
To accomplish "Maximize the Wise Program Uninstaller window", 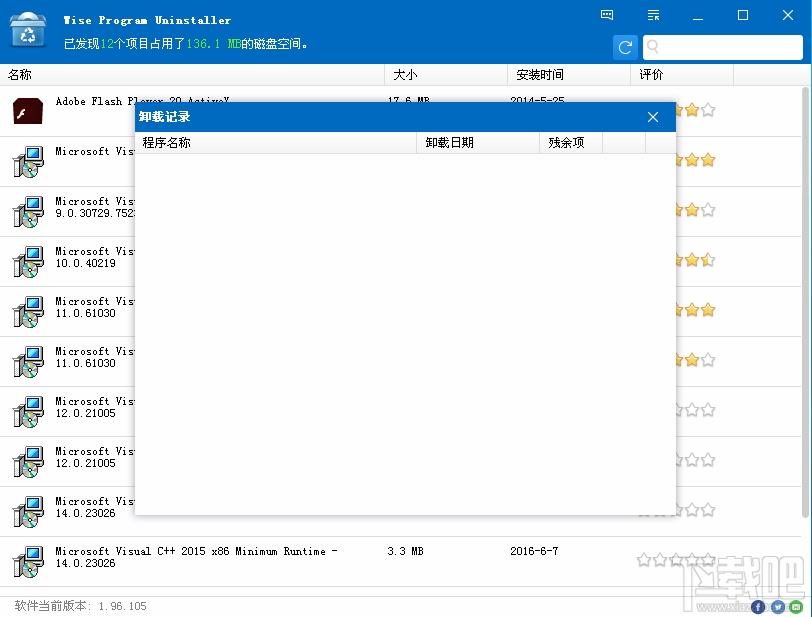I will point(743,16).
